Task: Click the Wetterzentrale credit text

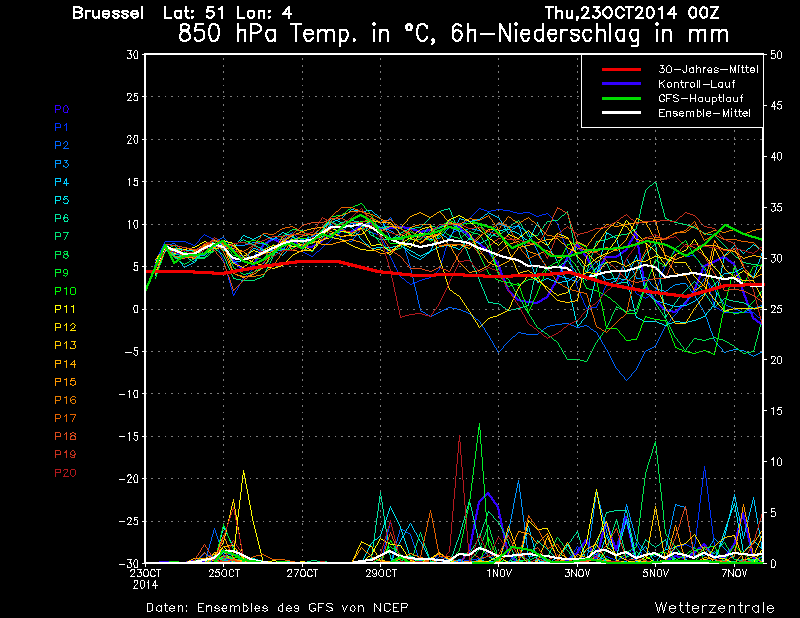Action: (714, 607)
